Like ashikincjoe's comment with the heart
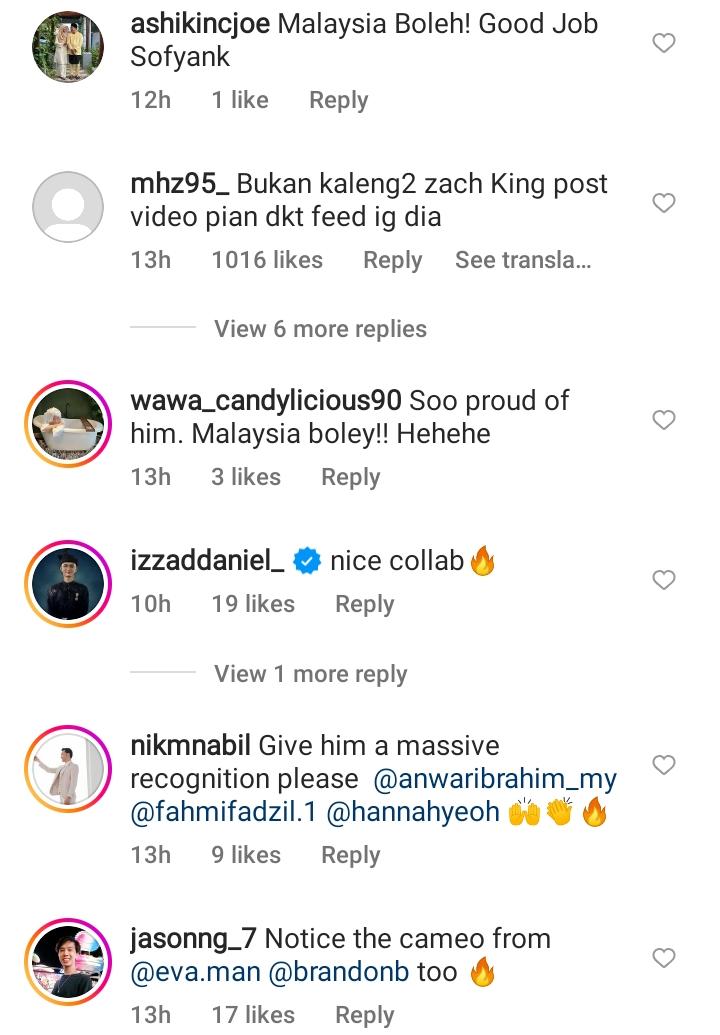The image size is (720, 1035). (x=664, y=43)
